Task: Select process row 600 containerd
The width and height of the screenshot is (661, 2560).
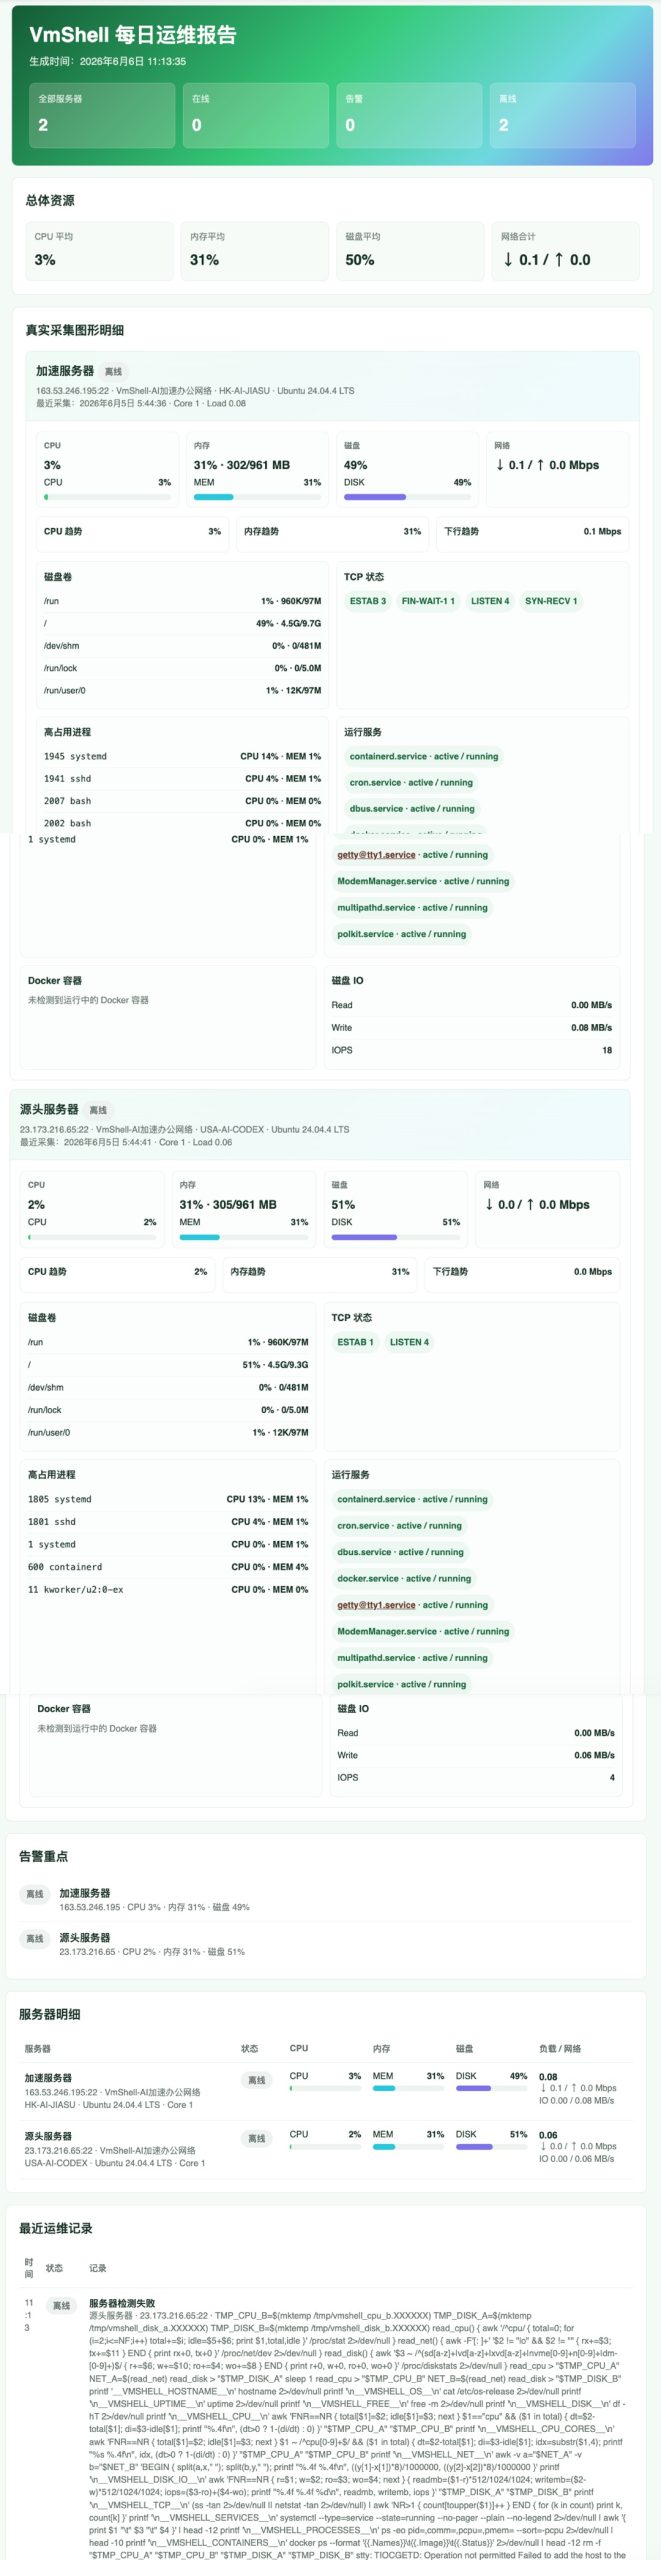Action: [168, 1566]
